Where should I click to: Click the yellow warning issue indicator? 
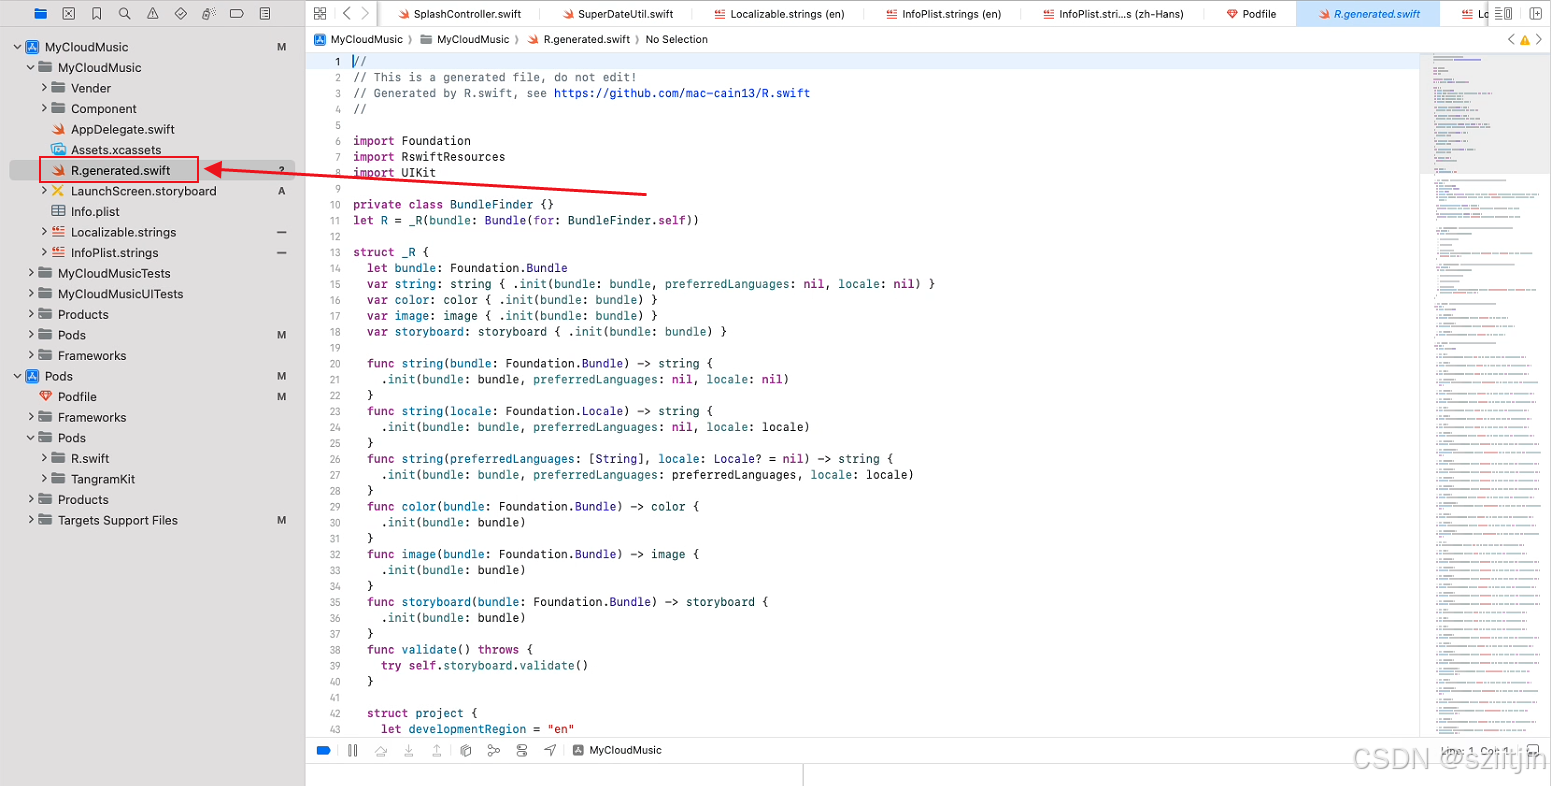[1524, 40]
